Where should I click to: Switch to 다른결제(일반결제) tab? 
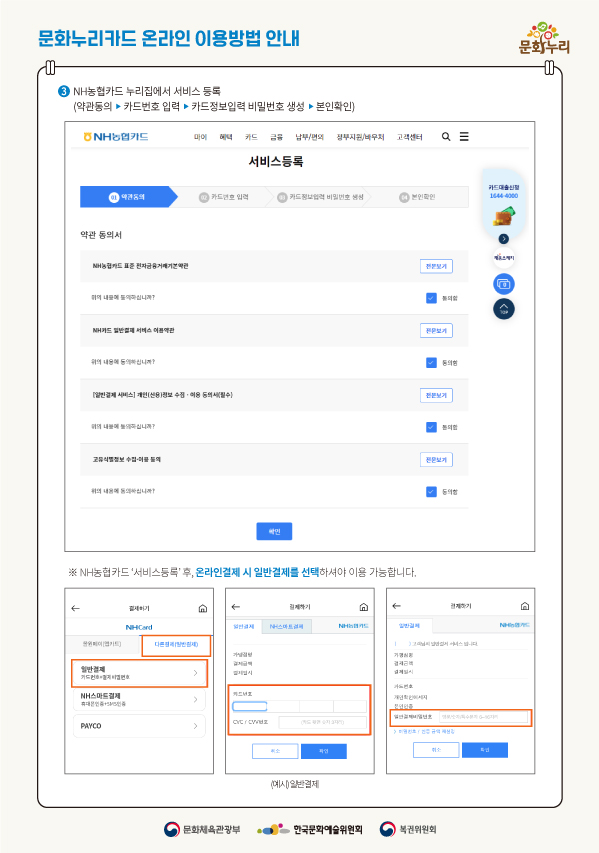tap(176, 644)
